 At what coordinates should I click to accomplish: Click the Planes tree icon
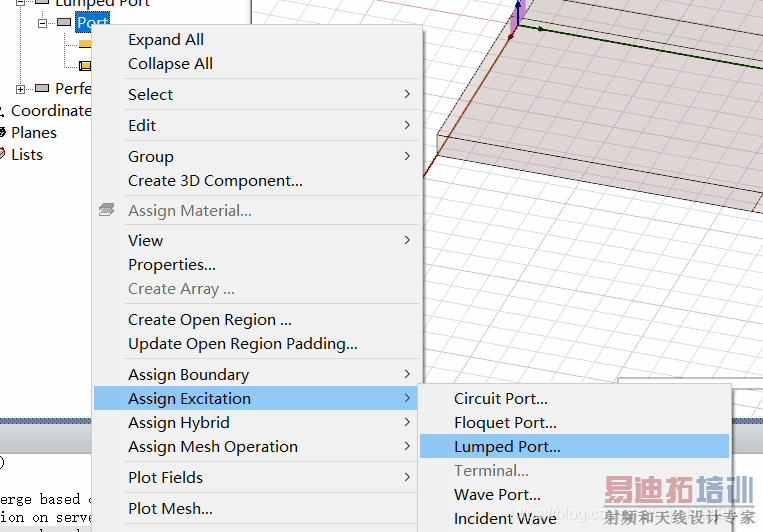click(x=3, y=133)
